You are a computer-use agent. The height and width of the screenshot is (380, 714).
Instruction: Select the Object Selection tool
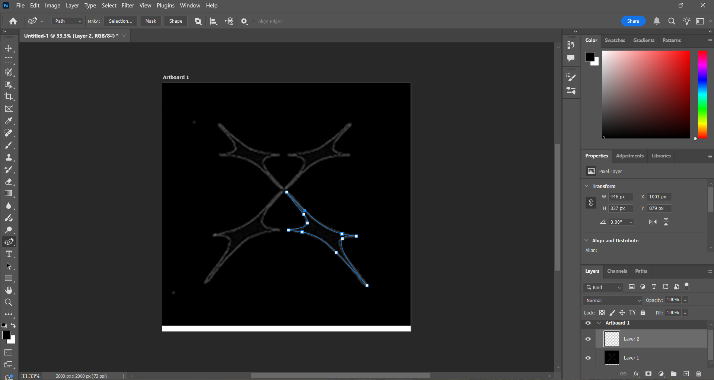pyautogui.click(x=9, y=85)
